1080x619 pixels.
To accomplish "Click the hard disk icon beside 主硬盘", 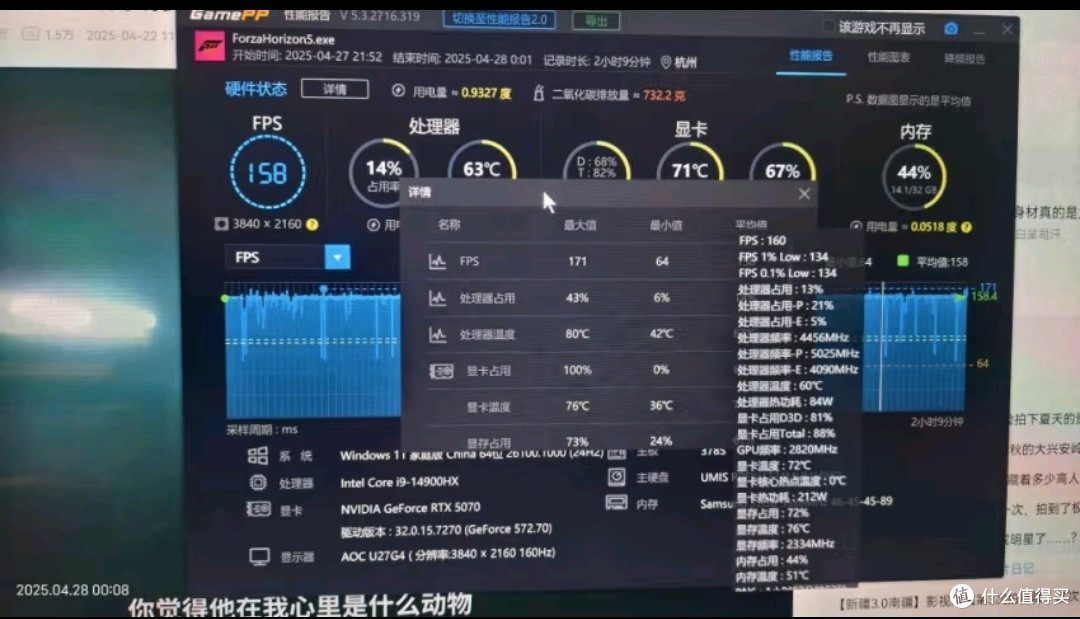I will (x=616, y=476).
